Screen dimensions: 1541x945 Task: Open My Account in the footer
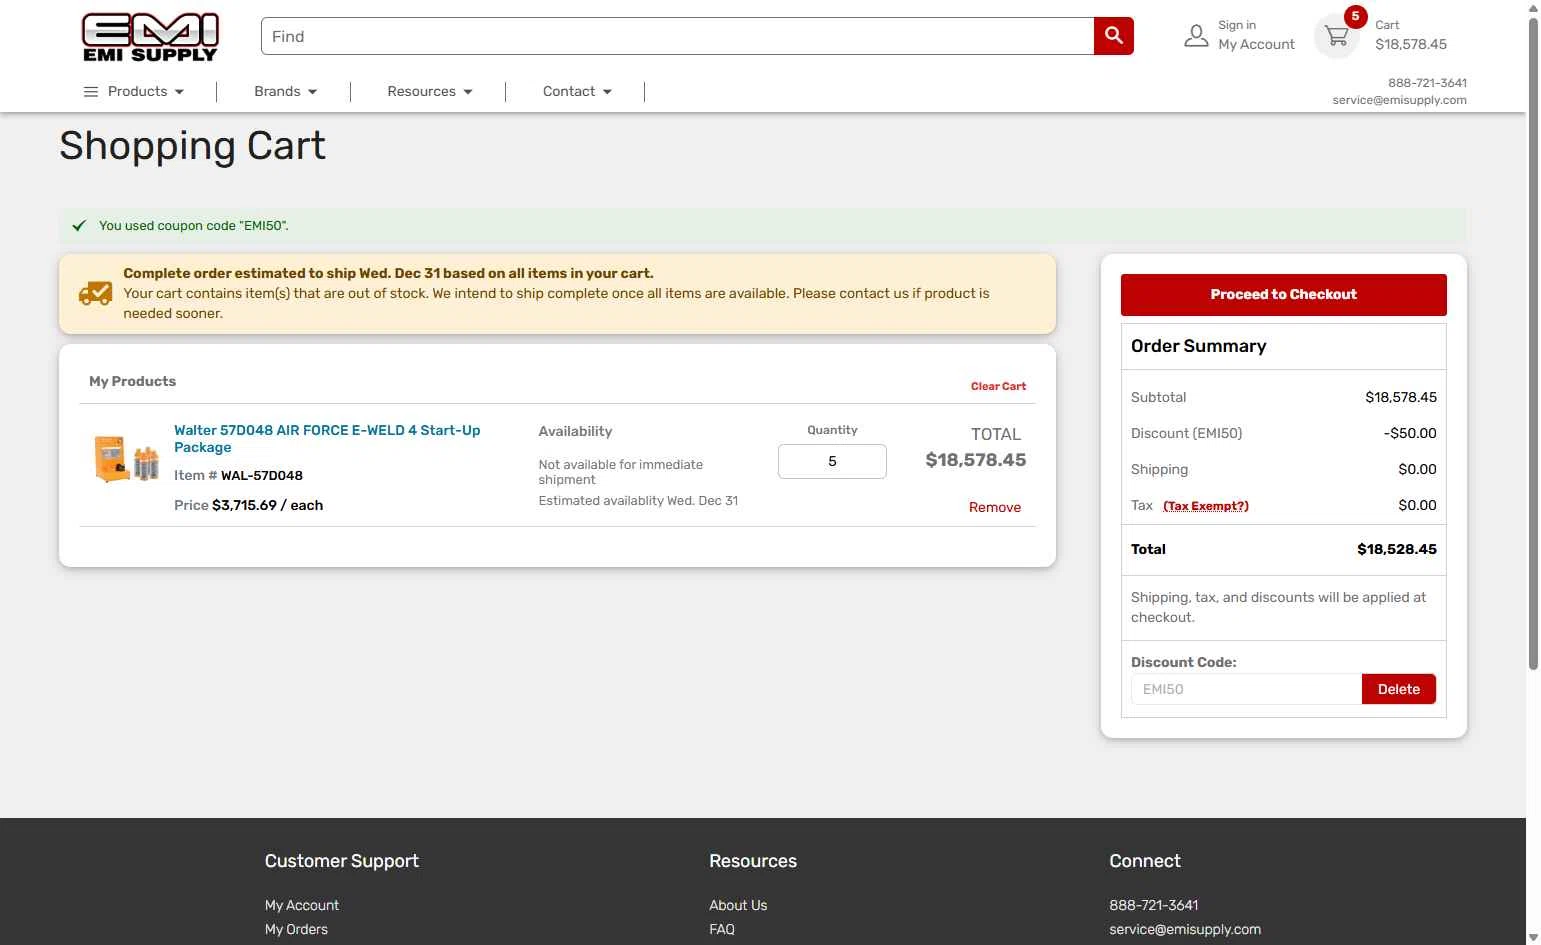coord(302,905)
